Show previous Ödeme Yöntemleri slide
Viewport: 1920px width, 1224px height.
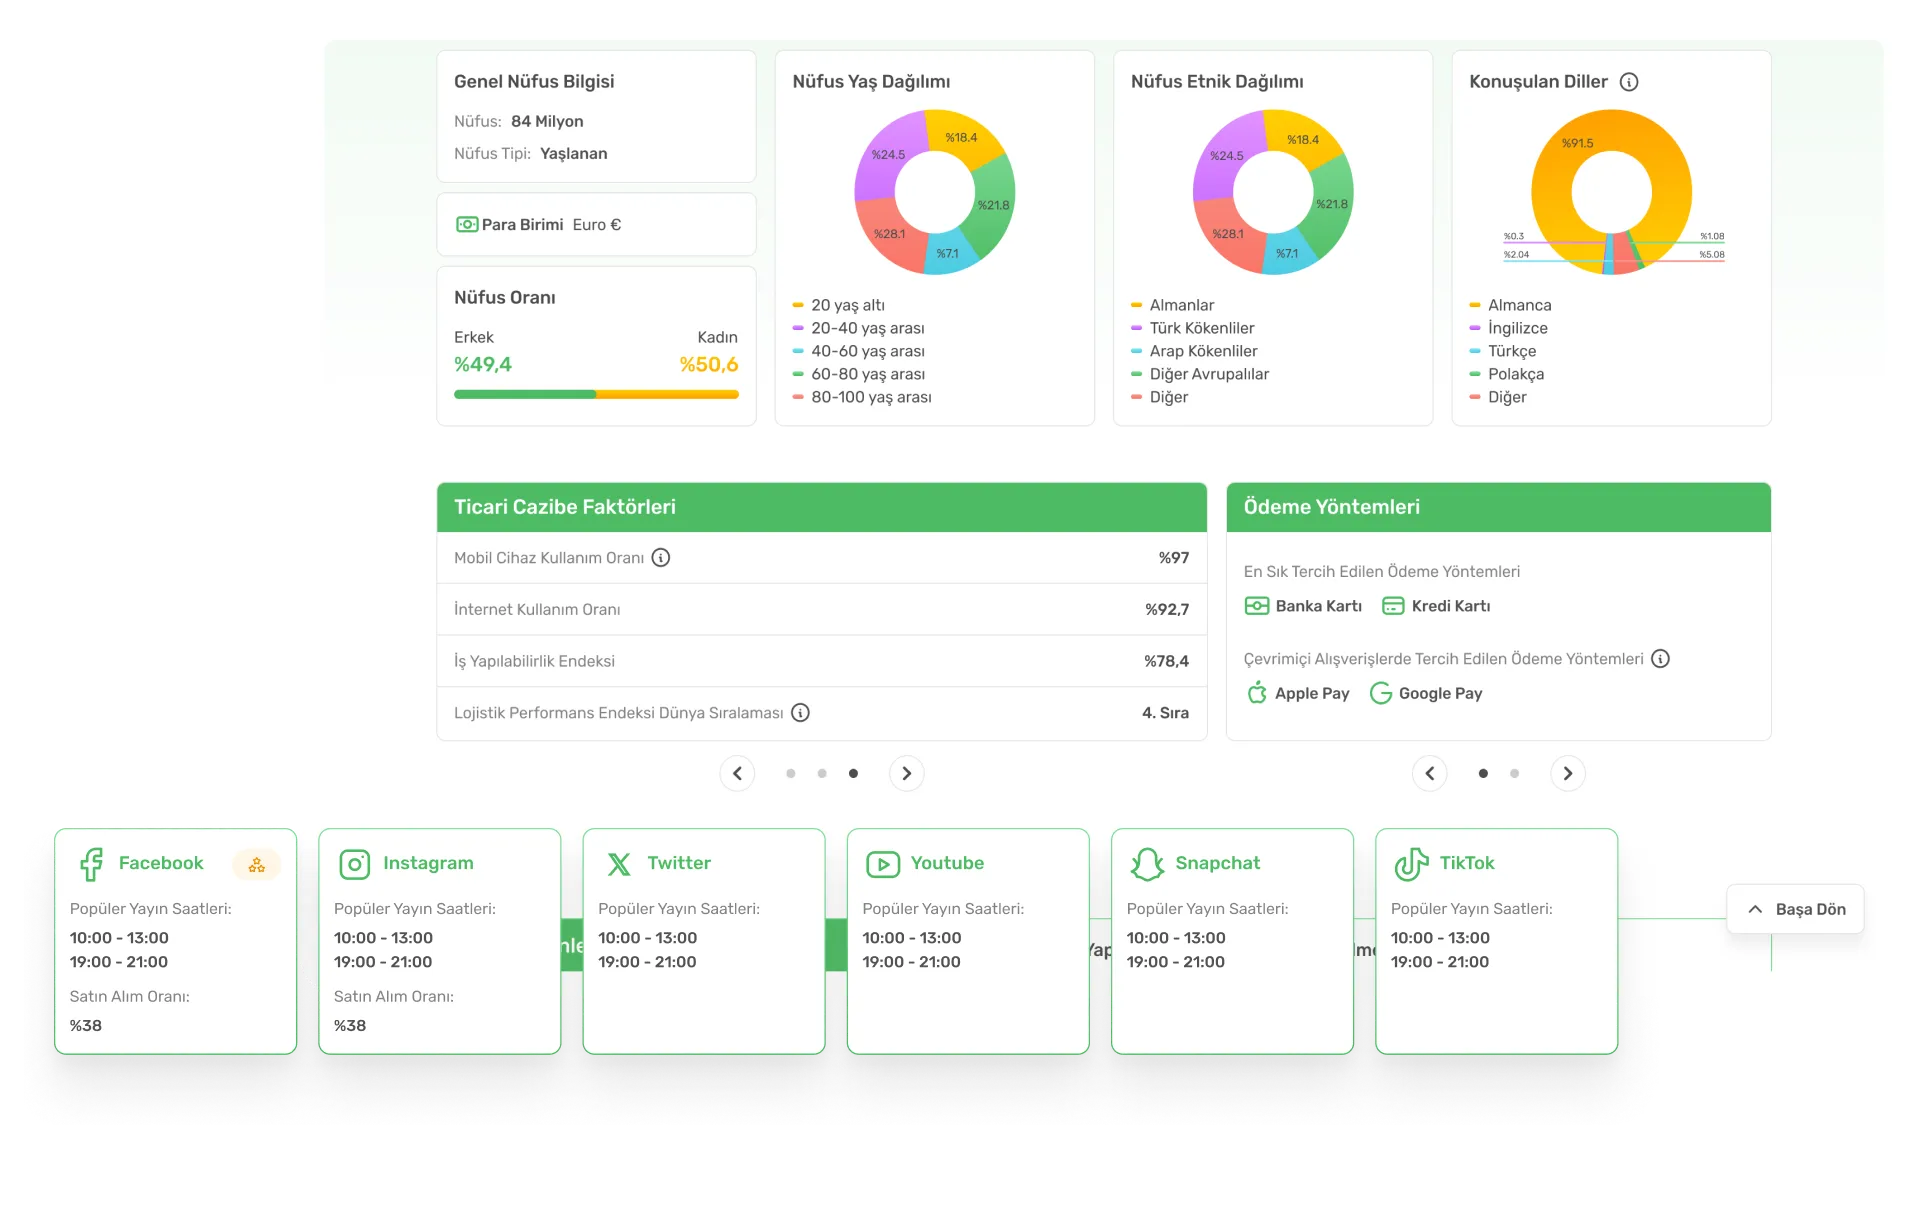point(1429,773)
